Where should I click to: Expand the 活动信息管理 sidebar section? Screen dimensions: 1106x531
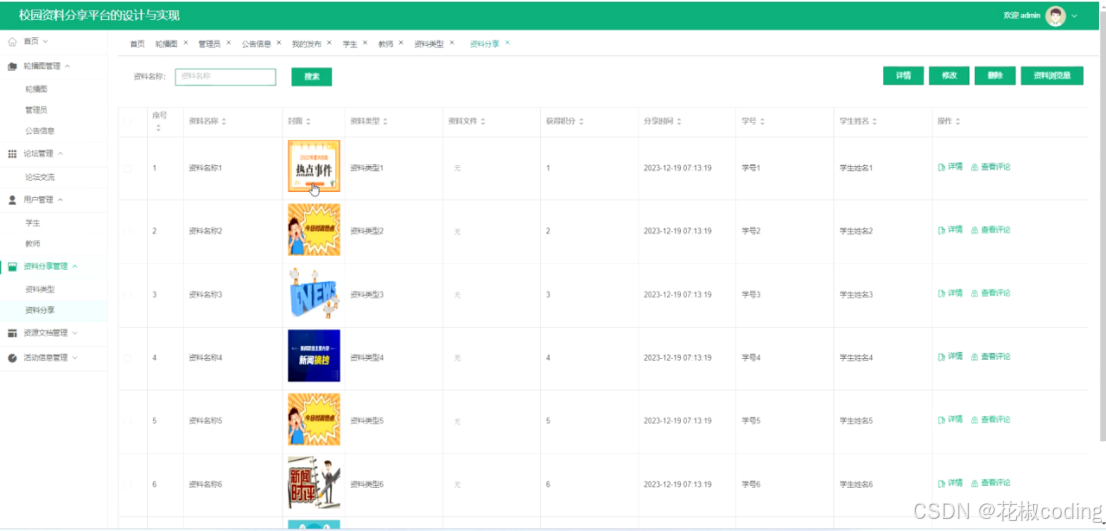[54, 358]
